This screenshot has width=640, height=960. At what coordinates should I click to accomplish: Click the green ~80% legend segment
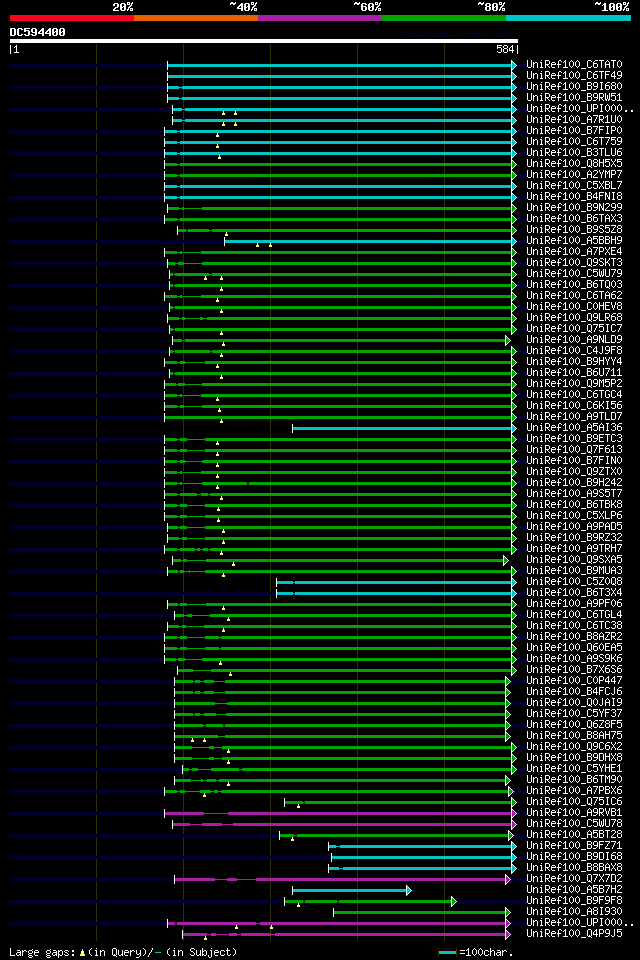444,18
